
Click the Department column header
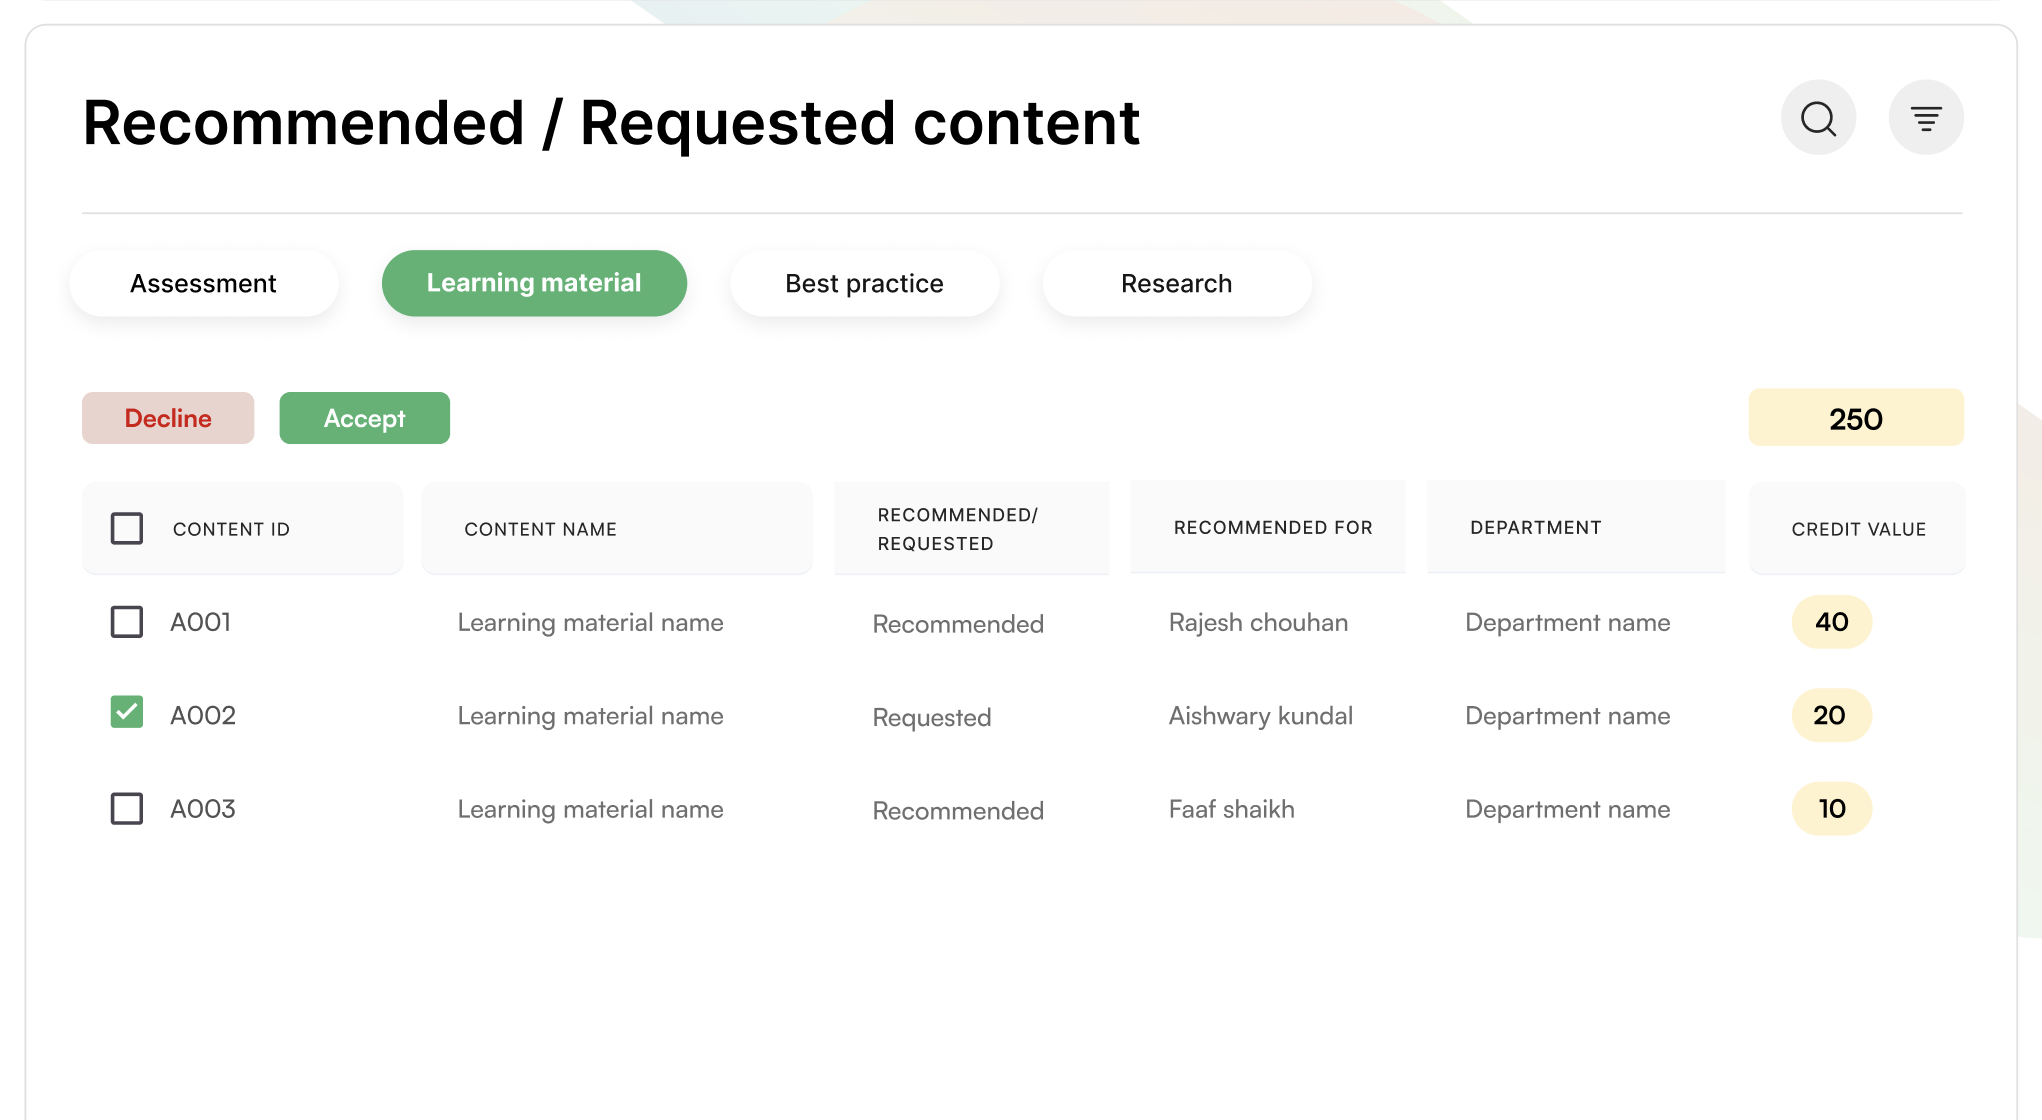(1535, 527)
